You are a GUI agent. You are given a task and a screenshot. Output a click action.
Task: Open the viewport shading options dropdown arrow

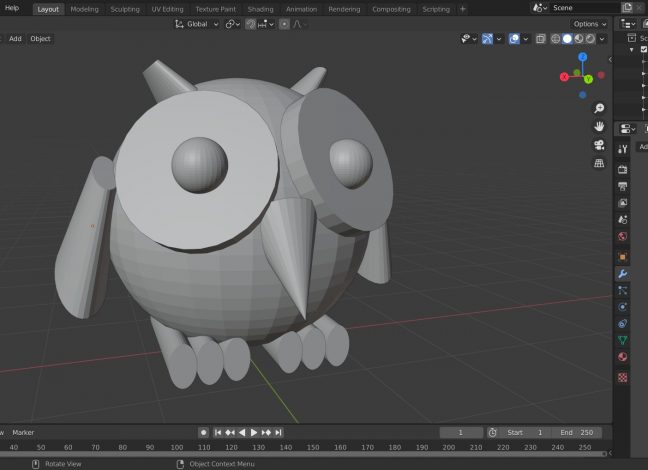[602, 39]
